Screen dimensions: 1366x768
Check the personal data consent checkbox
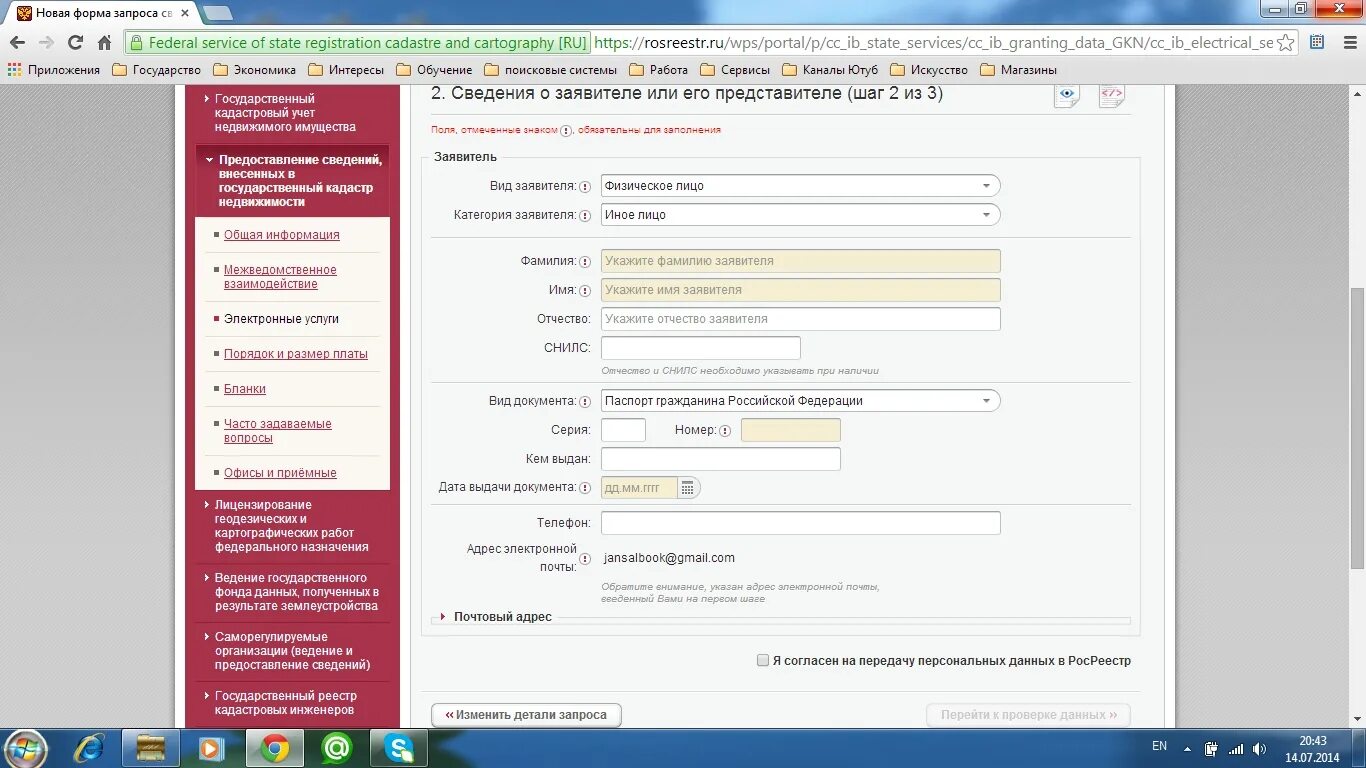tap(763, 660)
